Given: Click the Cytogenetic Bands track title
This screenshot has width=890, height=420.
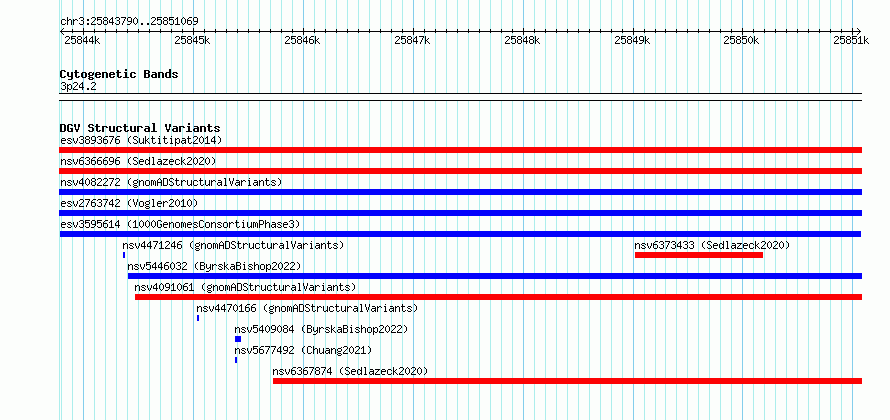Looking at the screenshot, I should (119, 74).
